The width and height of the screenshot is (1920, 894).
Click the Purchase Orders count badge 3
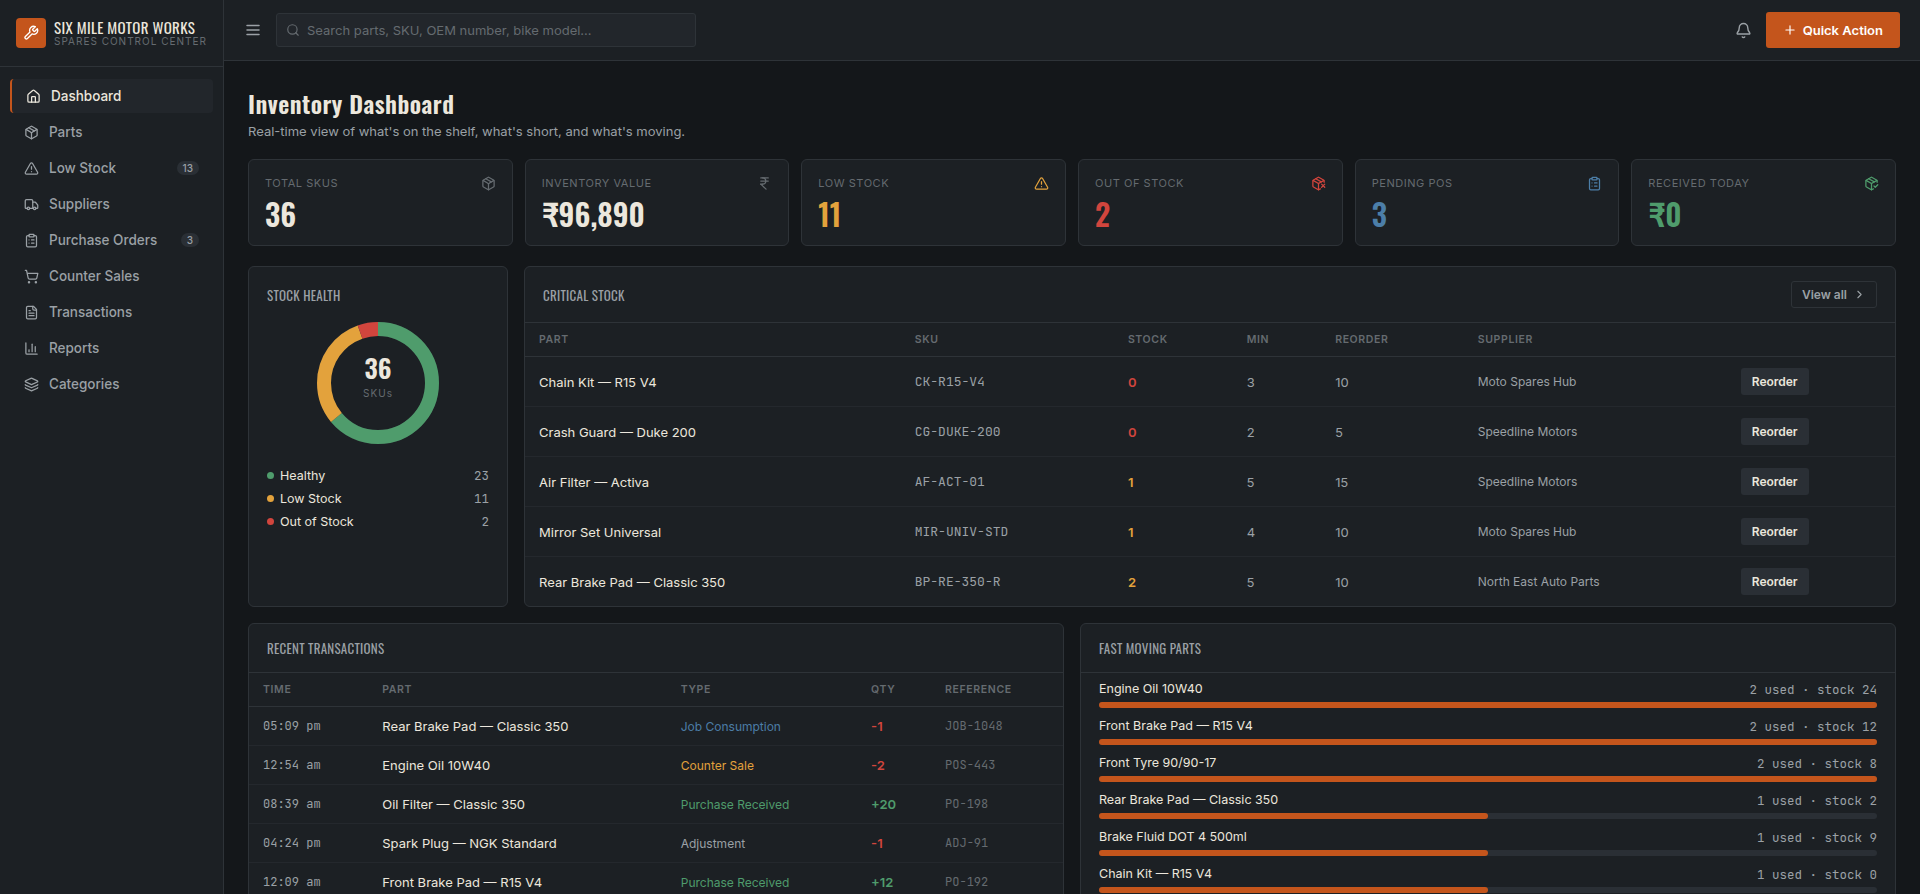(190, 240)
